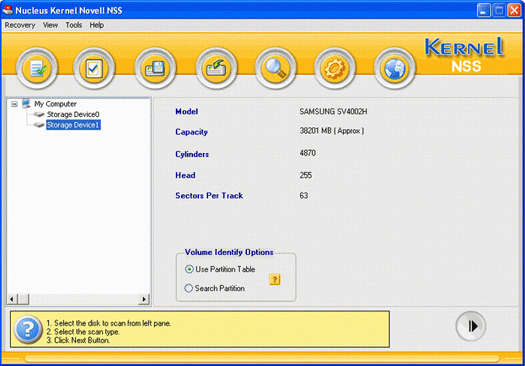Click the magnifying glass search icon
The height and width of the screenshot is (366, 525).
(276, 68)
